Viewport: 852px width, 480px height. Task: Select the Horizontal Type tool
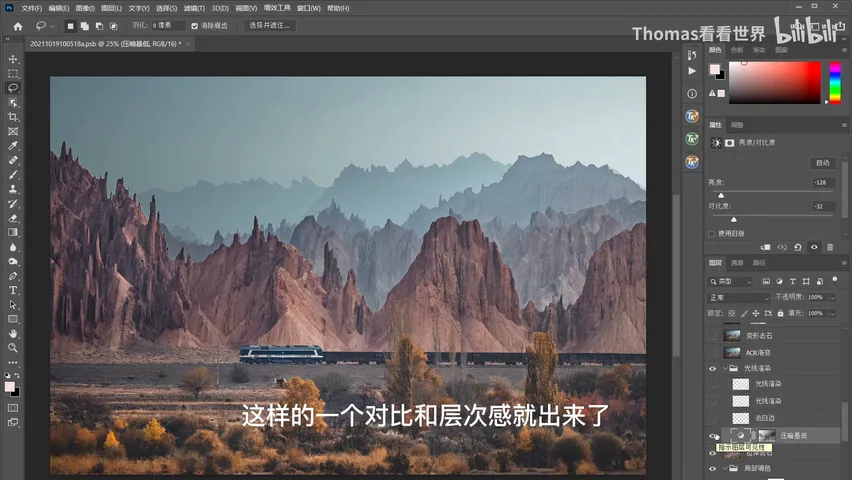pos(13,290)
